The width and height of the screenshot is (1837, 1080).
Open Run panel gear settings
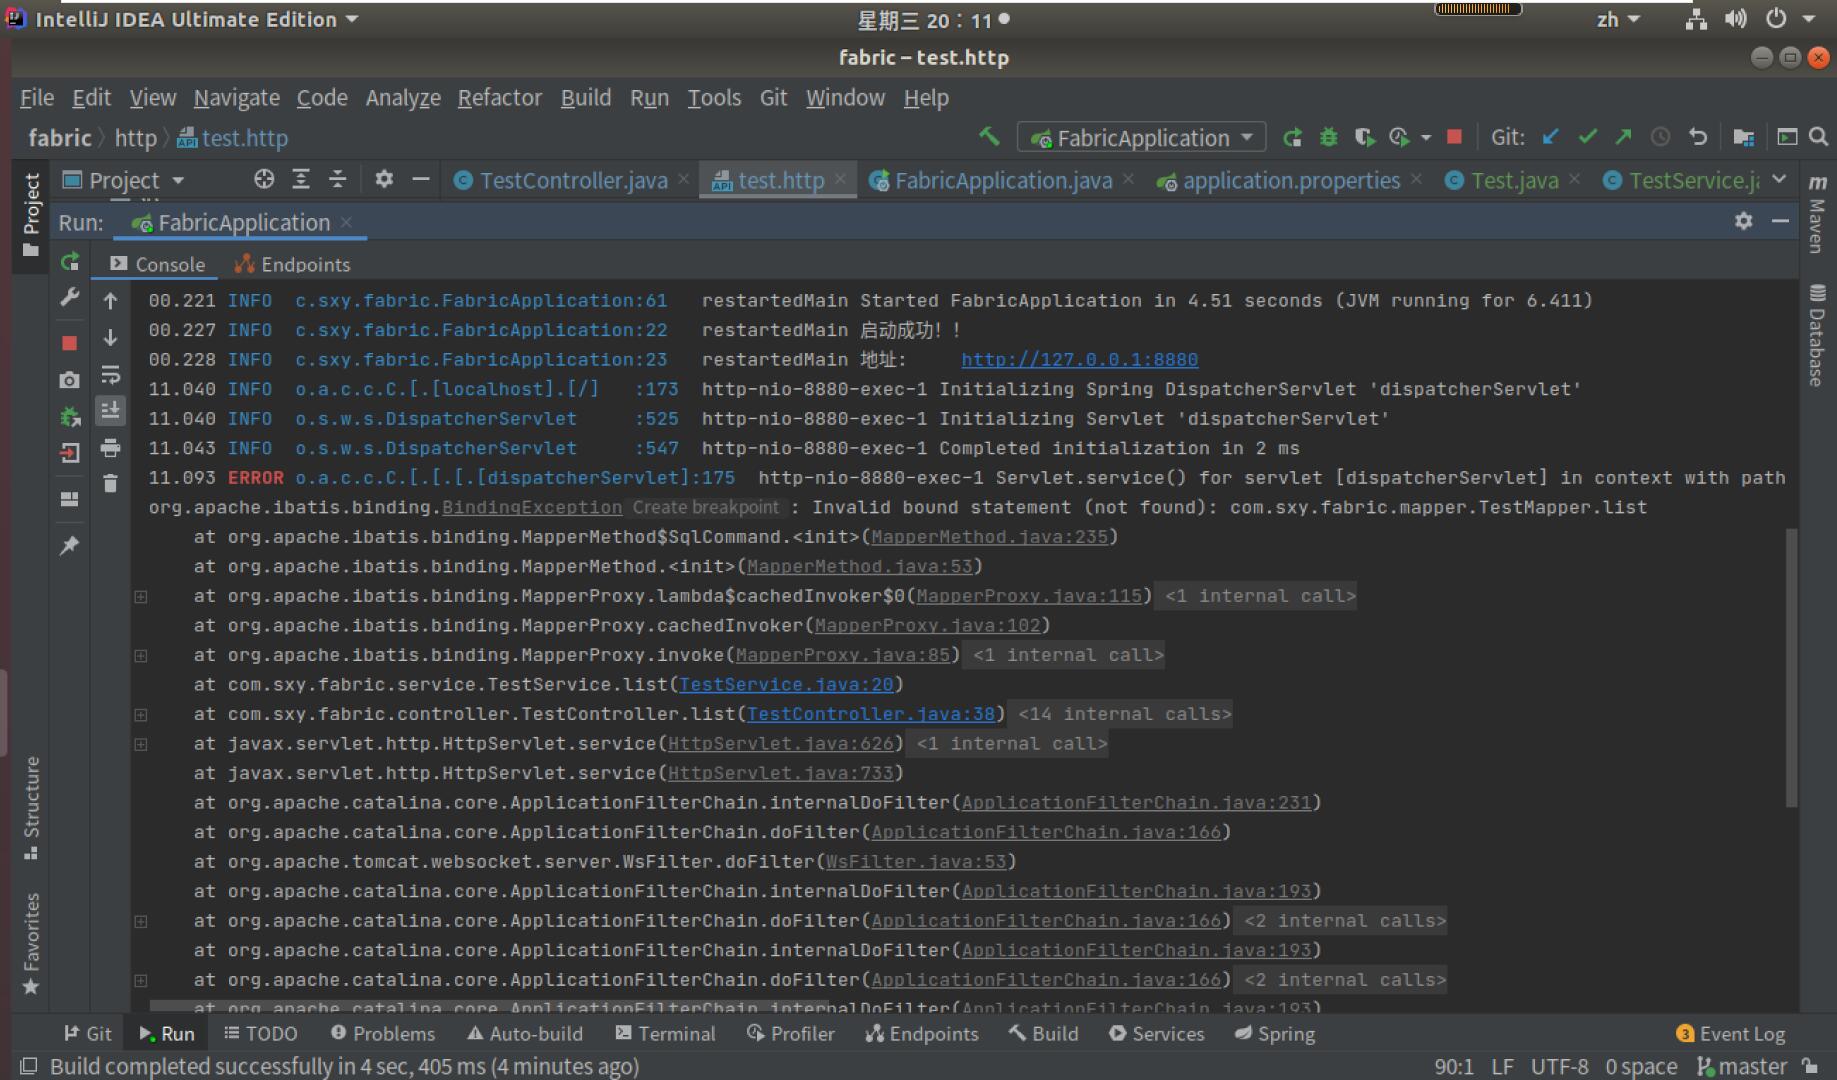click(1744, 221)
